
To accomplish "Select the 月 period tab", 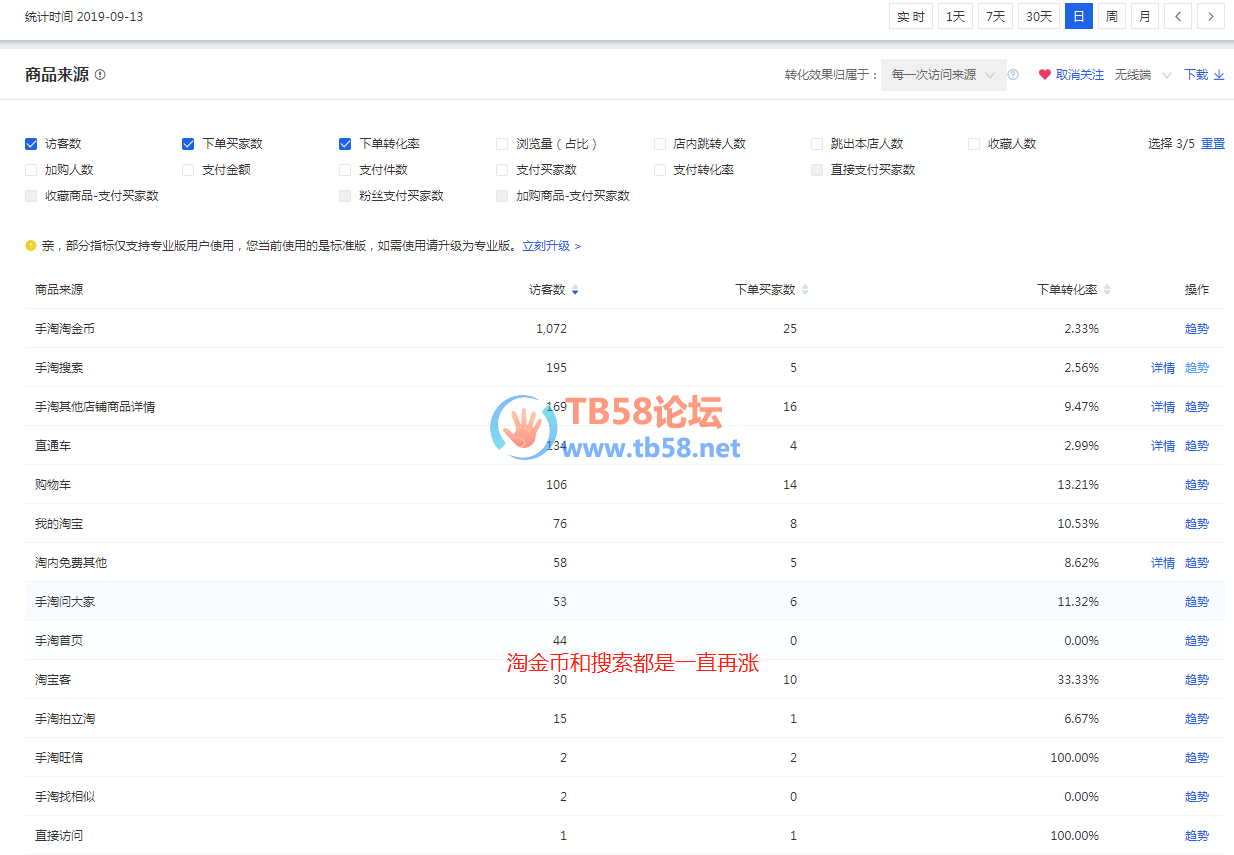I will pyautogui.click(x=1144, y=16).
